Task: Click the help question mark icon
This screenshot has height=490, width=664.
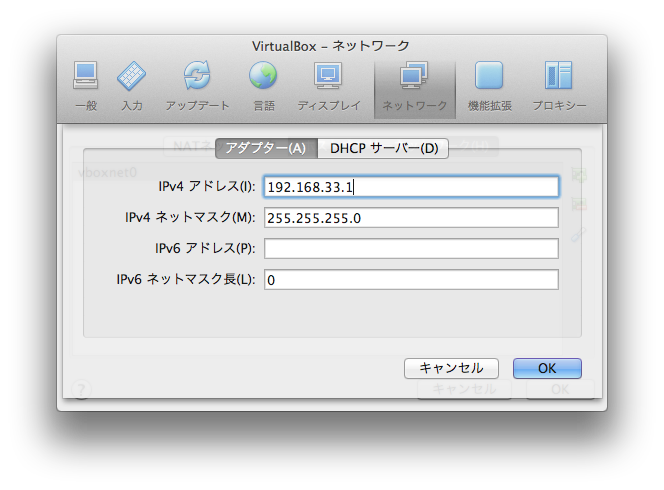Action: pyautogui.click(x=81, y=389)
